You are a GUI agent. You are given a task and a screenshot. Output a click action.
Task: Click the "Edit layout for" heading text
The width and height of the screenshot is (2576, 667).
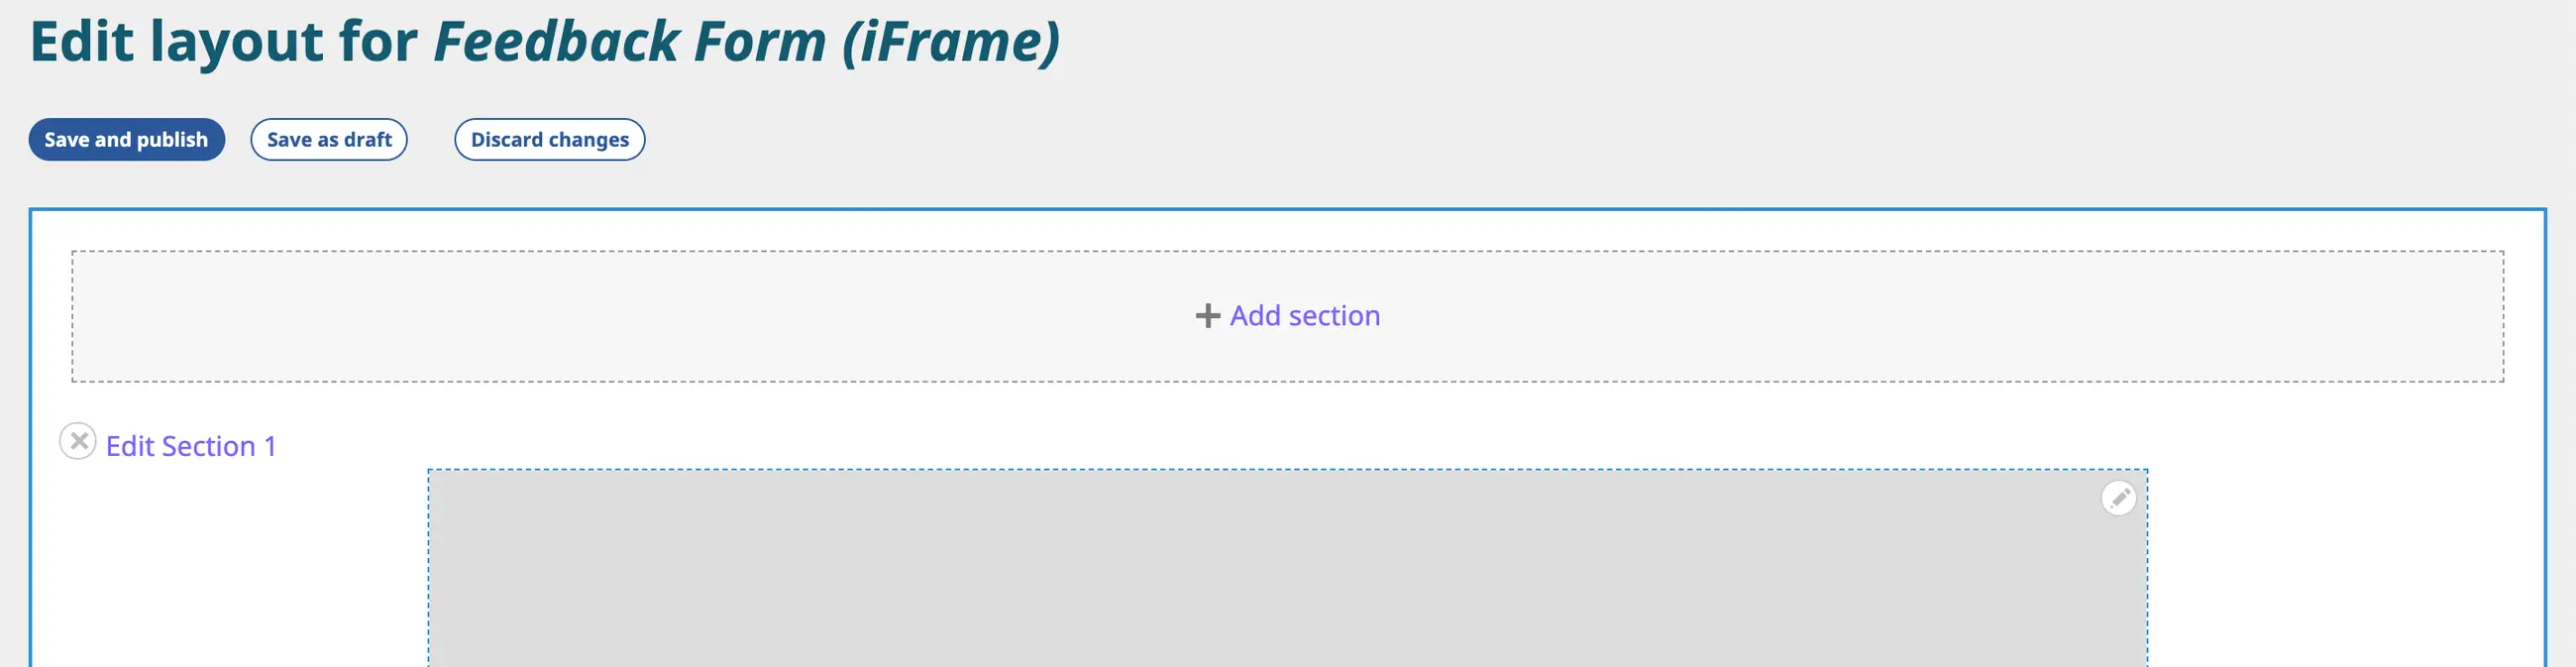tap(224, 42)
